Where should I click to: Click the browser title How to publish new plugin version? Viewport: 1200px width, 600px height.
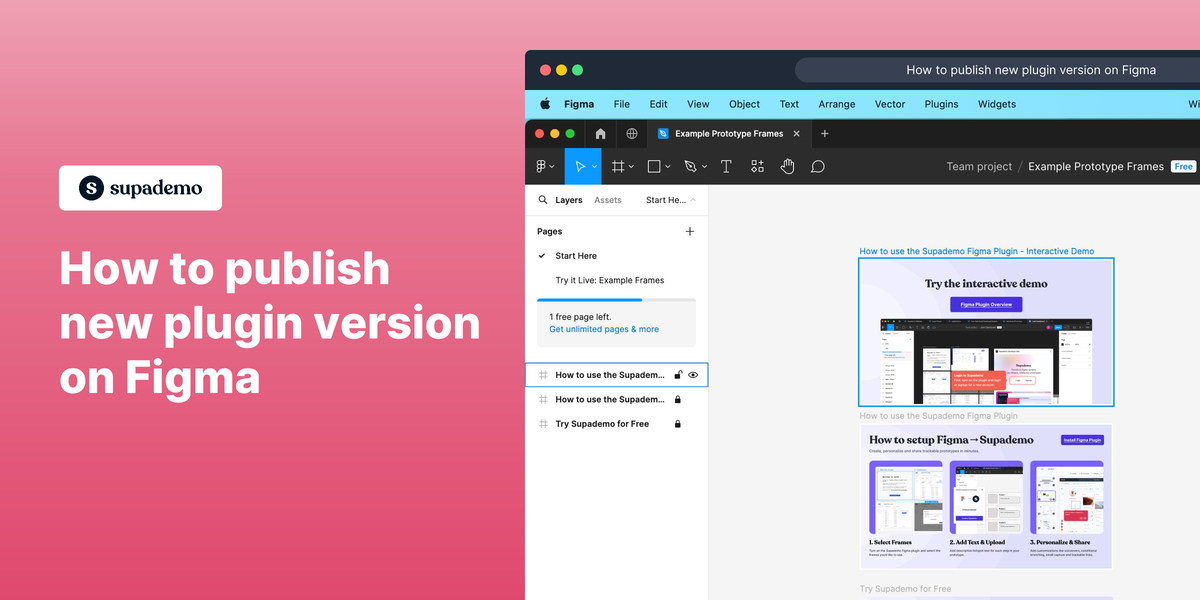1031,70
